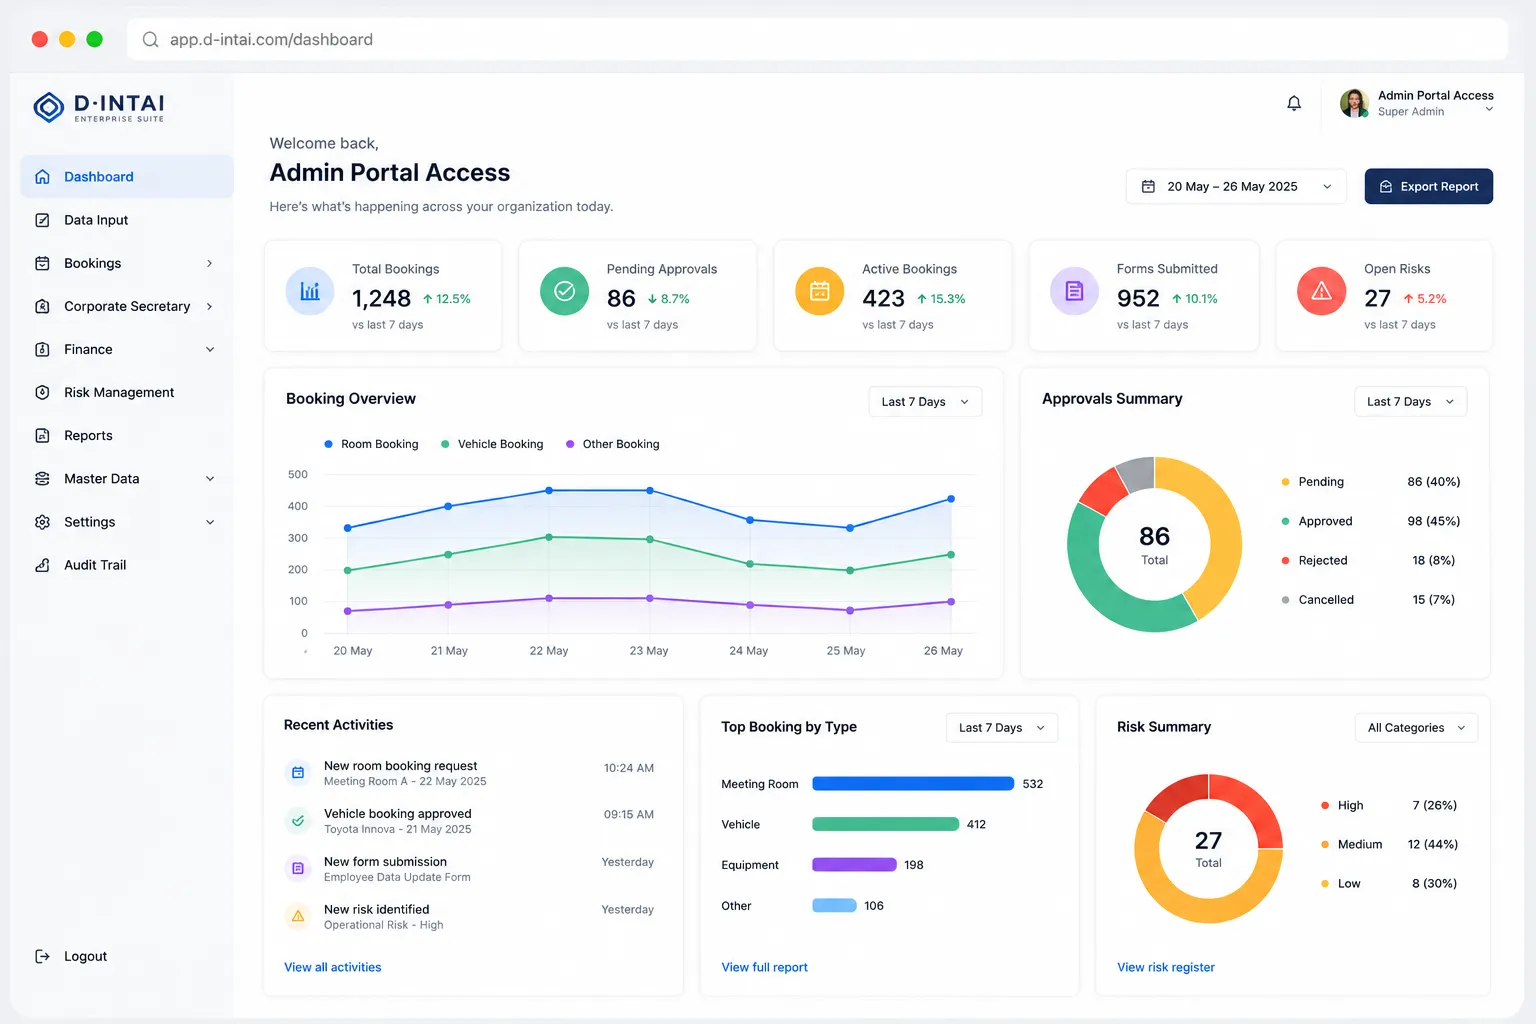The image size is (1536, 1024).
Task: Open Audit Trail menu item
Action: pyautogui.click(x=127, y=565)
